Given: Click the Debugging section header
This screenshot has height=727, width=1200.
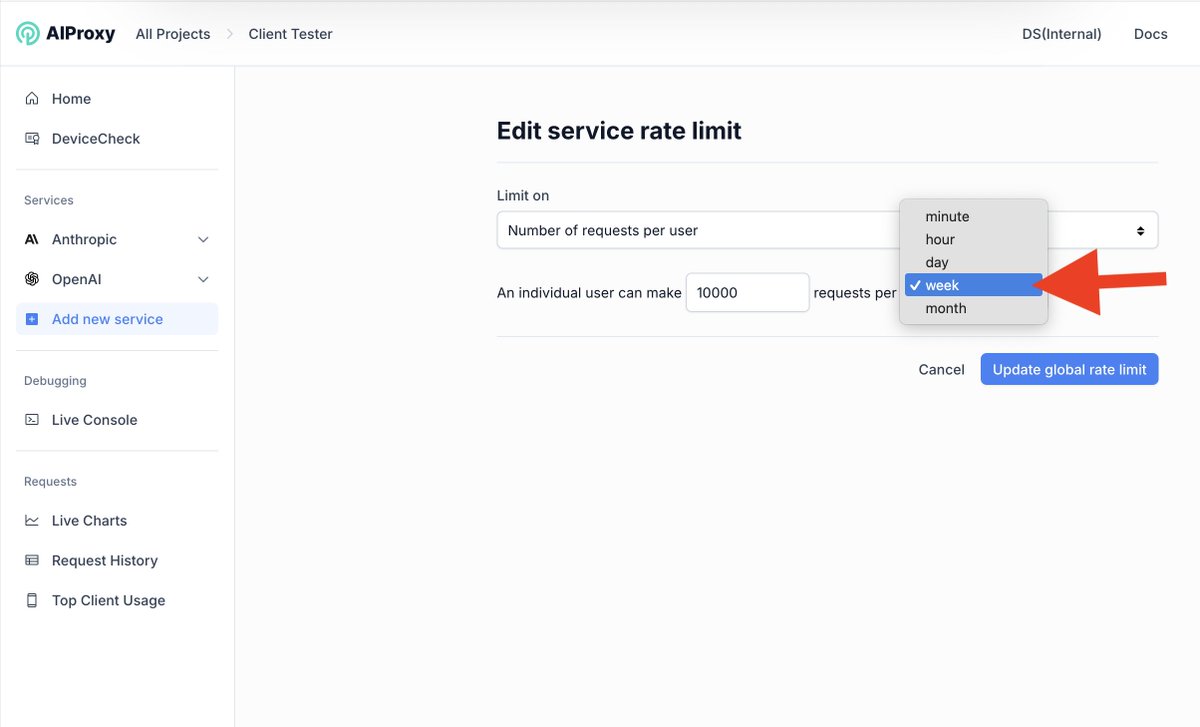Looking at the screenshot, I should [x=55, y=381].
